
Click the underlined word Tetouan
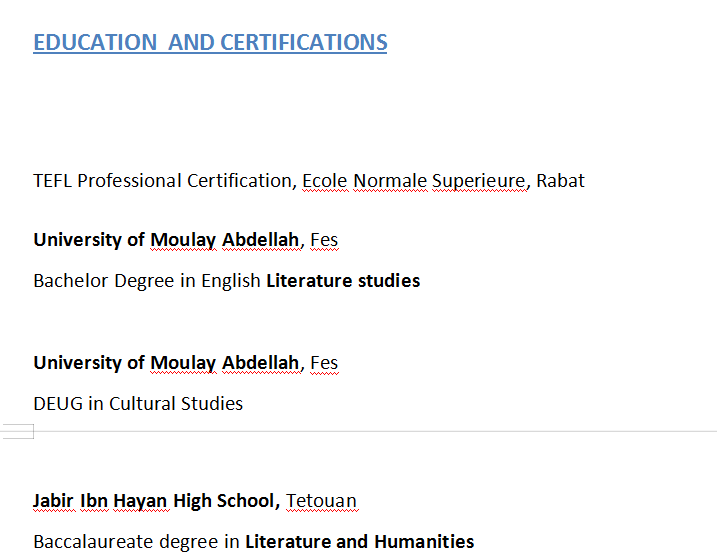pyautogui.click(x=321, y=501)
